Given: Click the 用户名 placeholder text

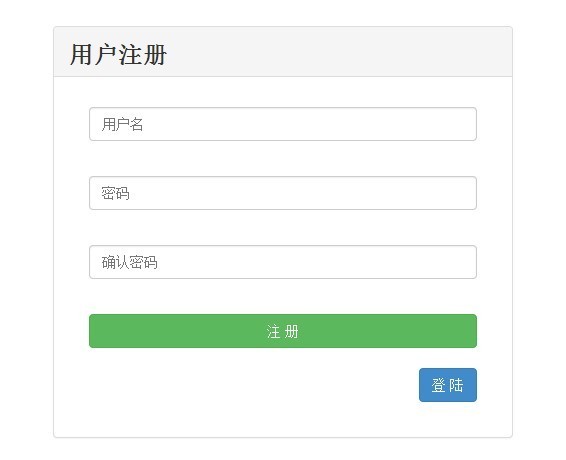Looking at the screenshot, I should (x=122, y=124).
